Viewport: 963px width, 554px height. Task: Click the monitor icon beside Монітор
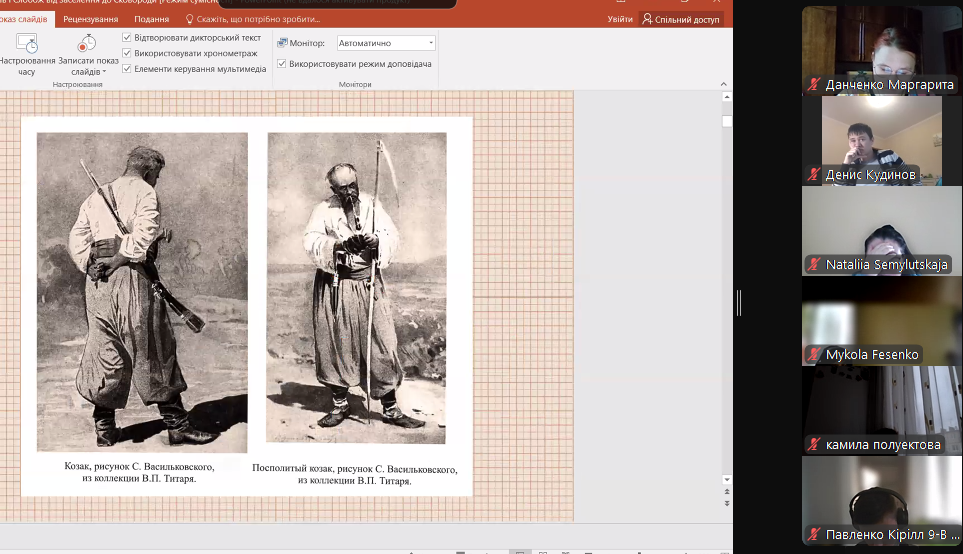pyautogui.click(x=283, y=43)
